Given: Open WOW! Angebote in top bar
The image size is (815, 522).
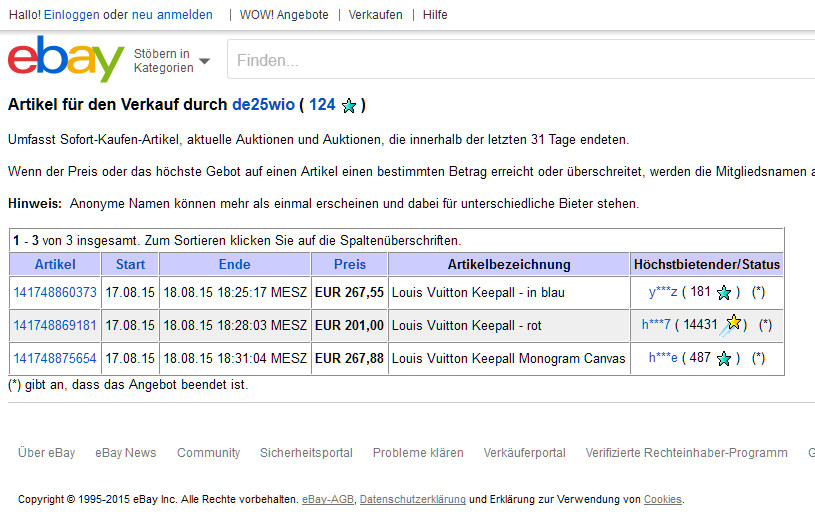Looking at the screenshot, I should point(284,15).
